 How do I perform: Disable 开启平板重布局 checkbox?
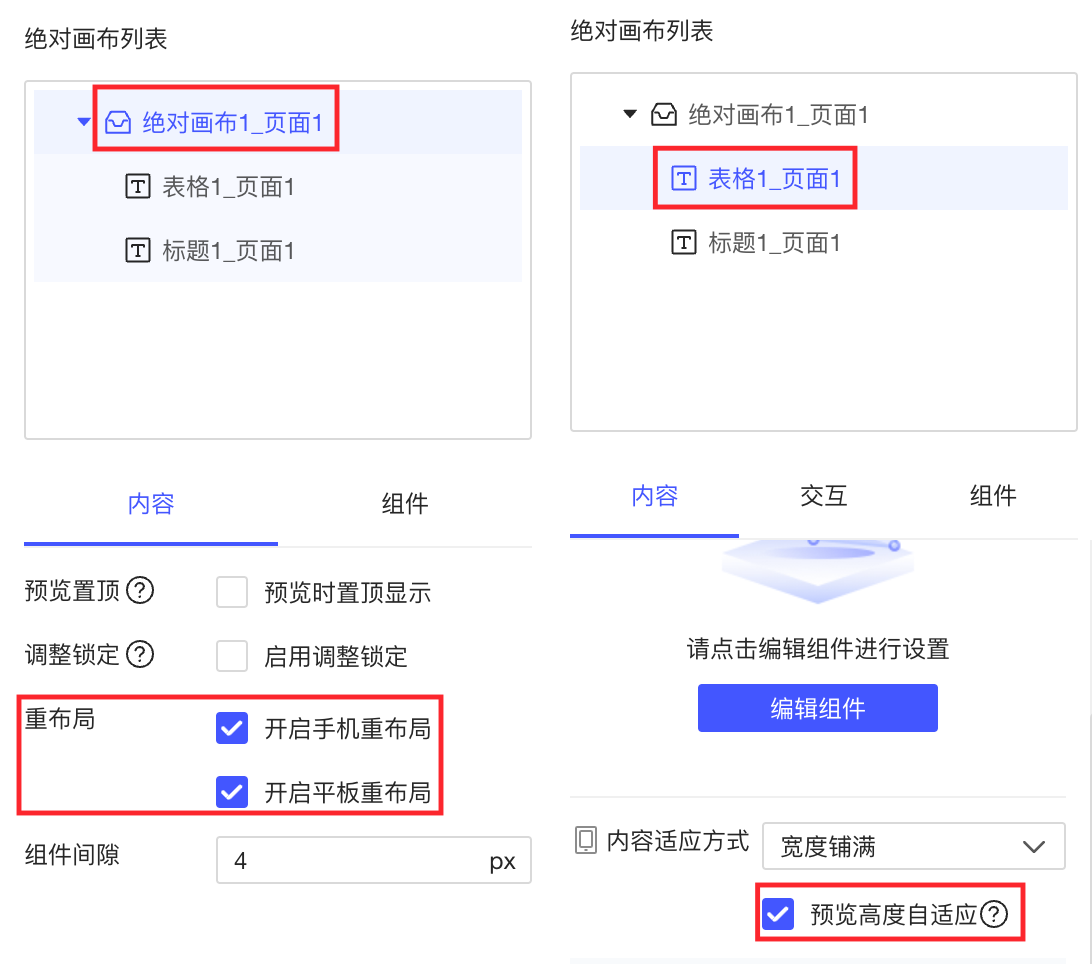(232, 793)
